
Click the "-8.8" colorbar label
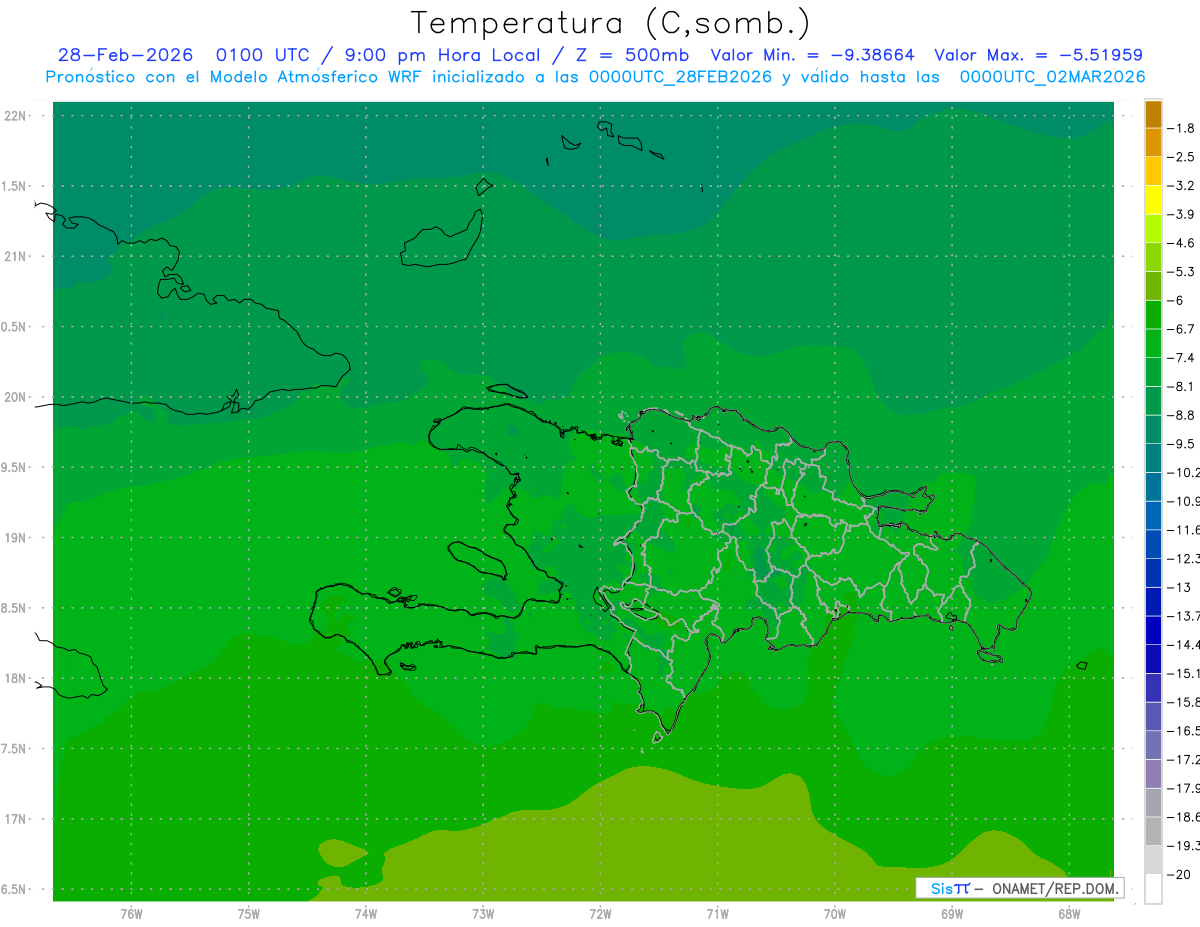1181,415
